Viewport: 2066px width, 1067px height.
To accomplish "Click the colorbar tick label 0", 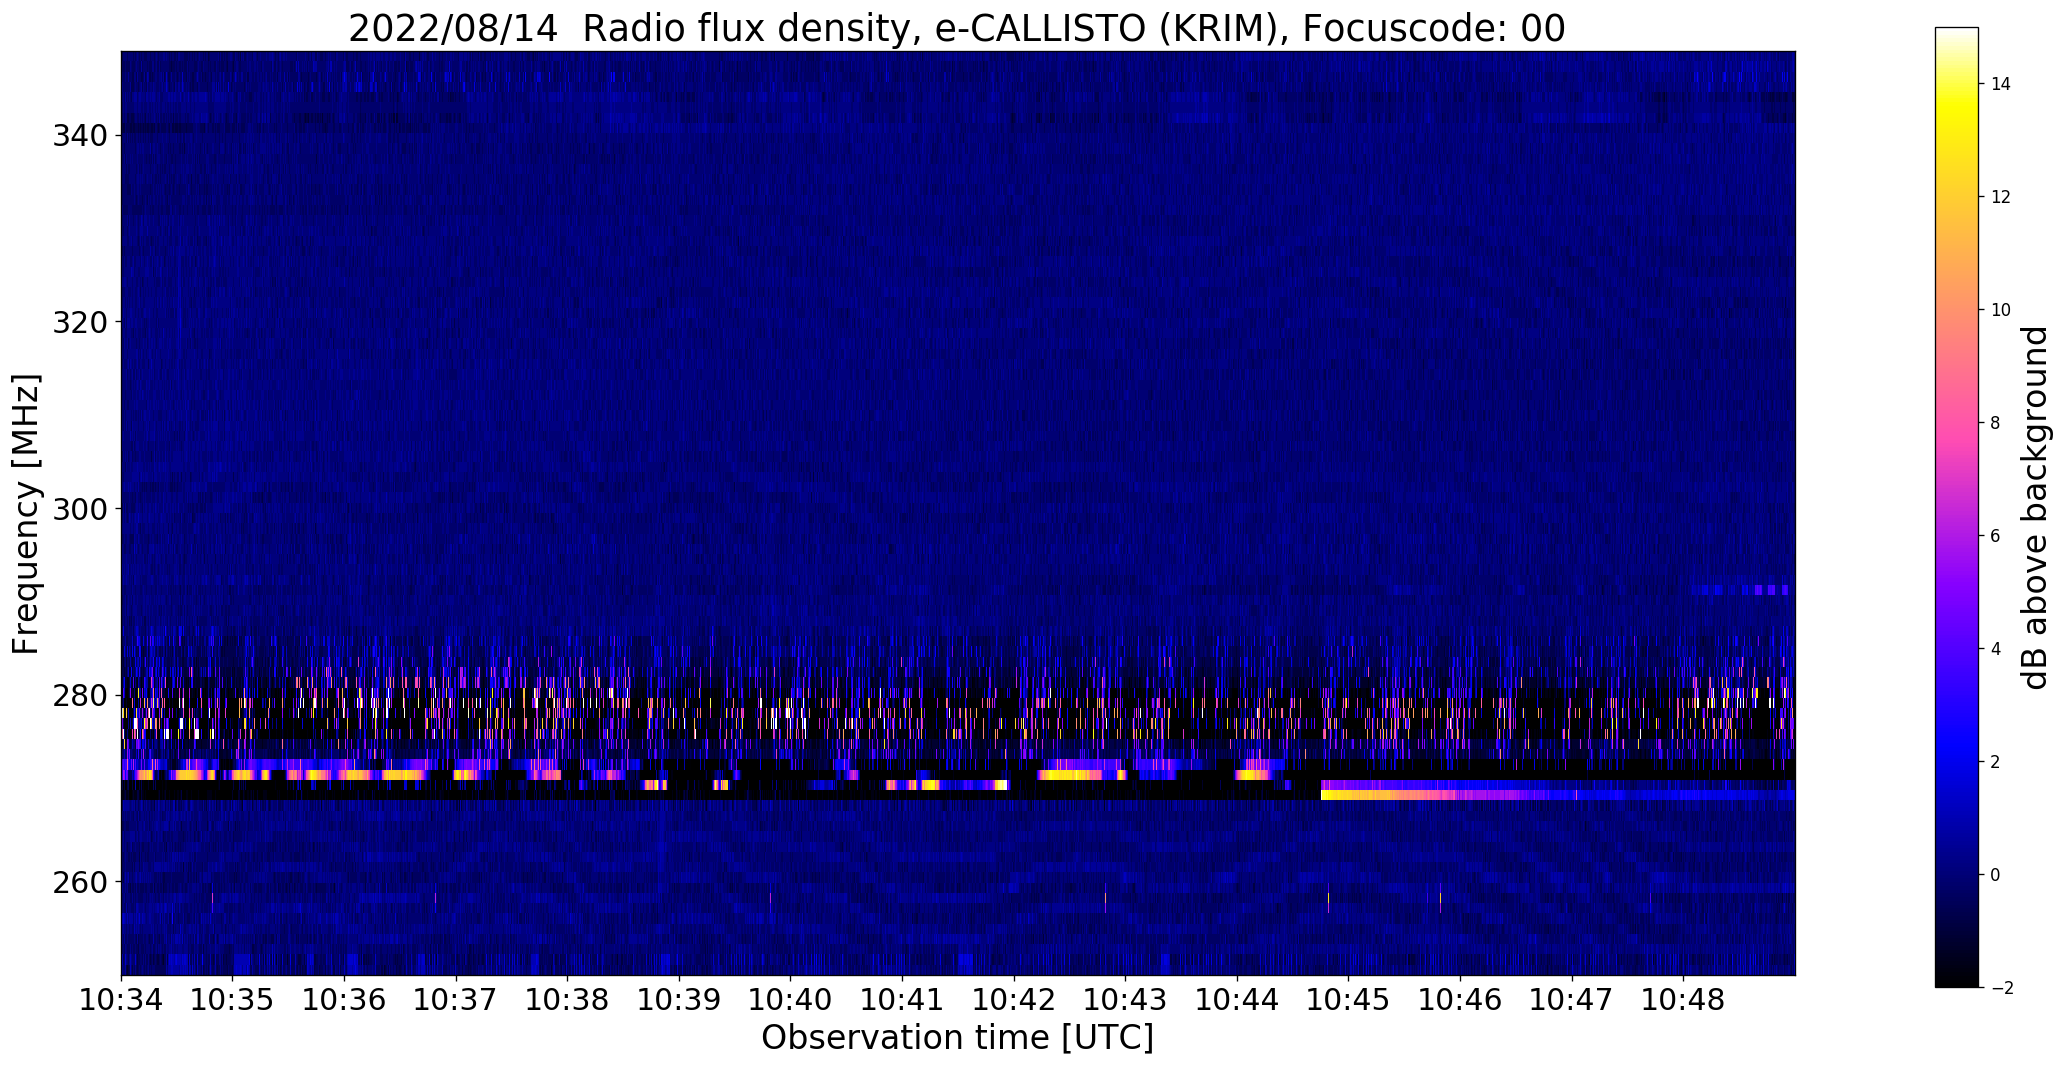I will point(1996,875).
